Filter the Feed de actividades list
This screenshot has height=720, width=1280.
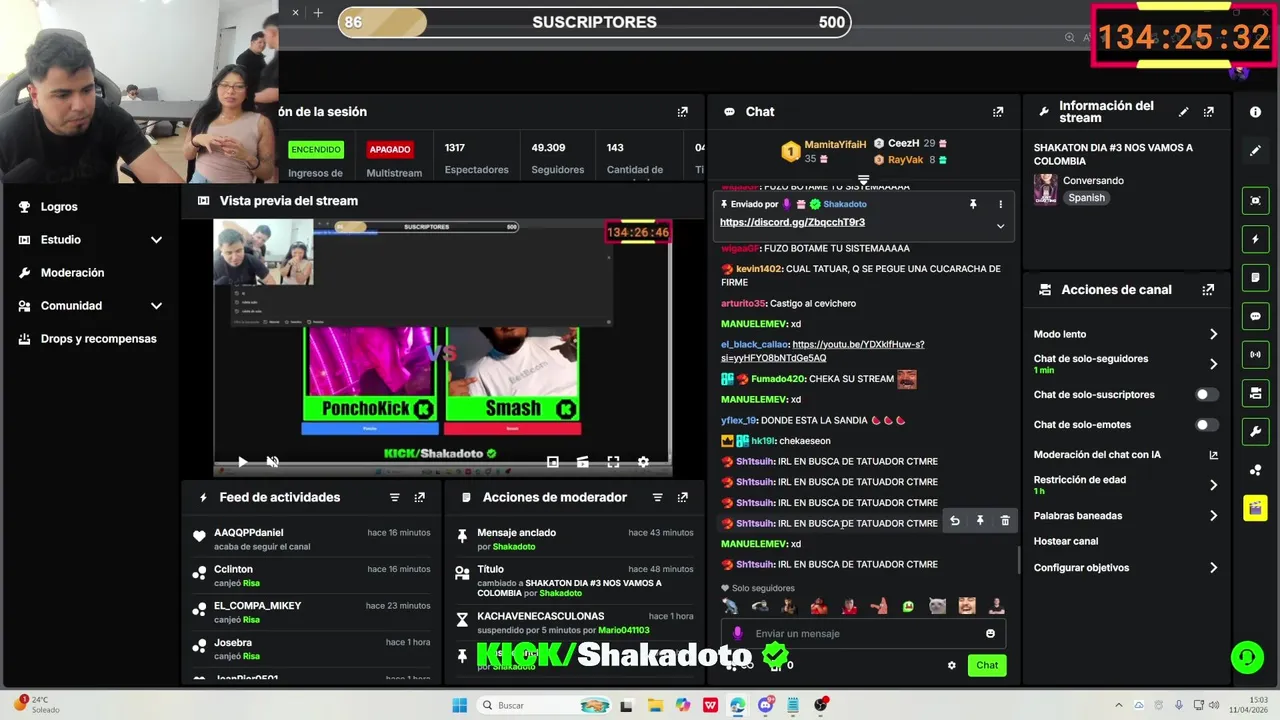394,498
